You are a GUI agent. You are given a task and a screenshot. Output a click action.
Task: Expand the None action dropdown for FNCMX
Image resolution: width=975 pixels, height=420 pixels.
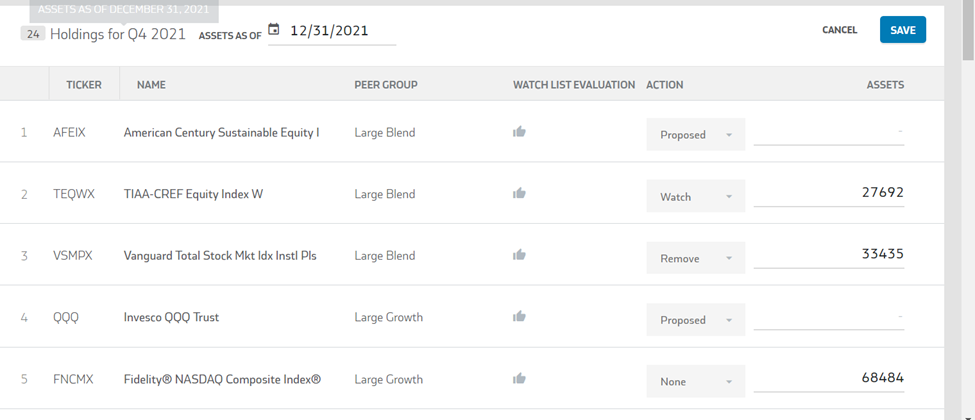click(696, 382)
